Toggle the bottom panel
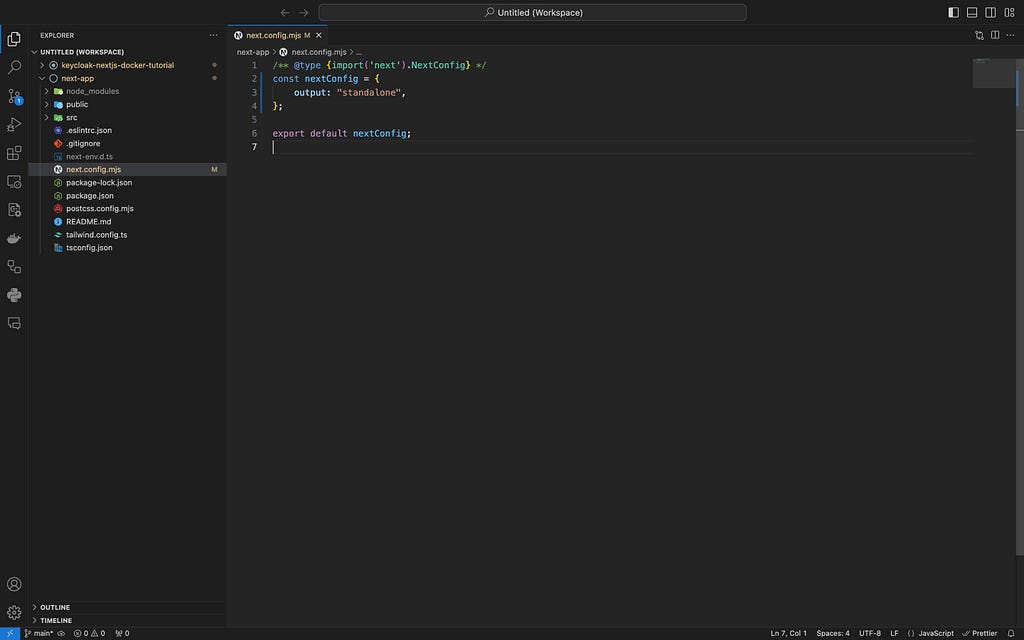 [x=972, y=12]
